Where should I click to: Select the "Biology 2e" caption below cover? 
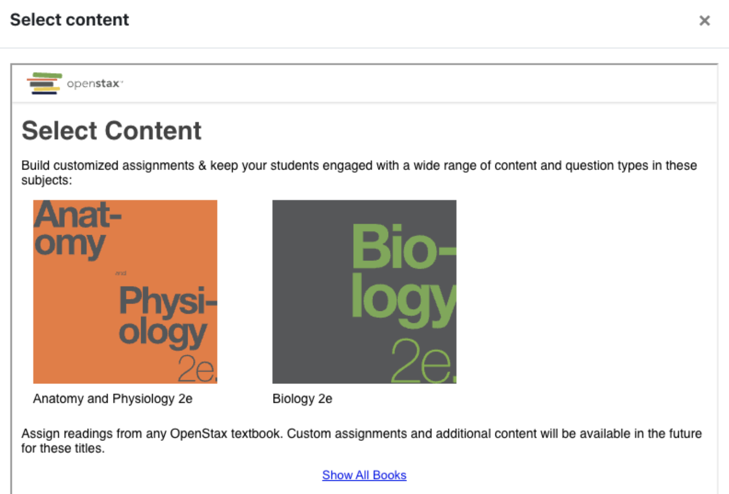302,399
